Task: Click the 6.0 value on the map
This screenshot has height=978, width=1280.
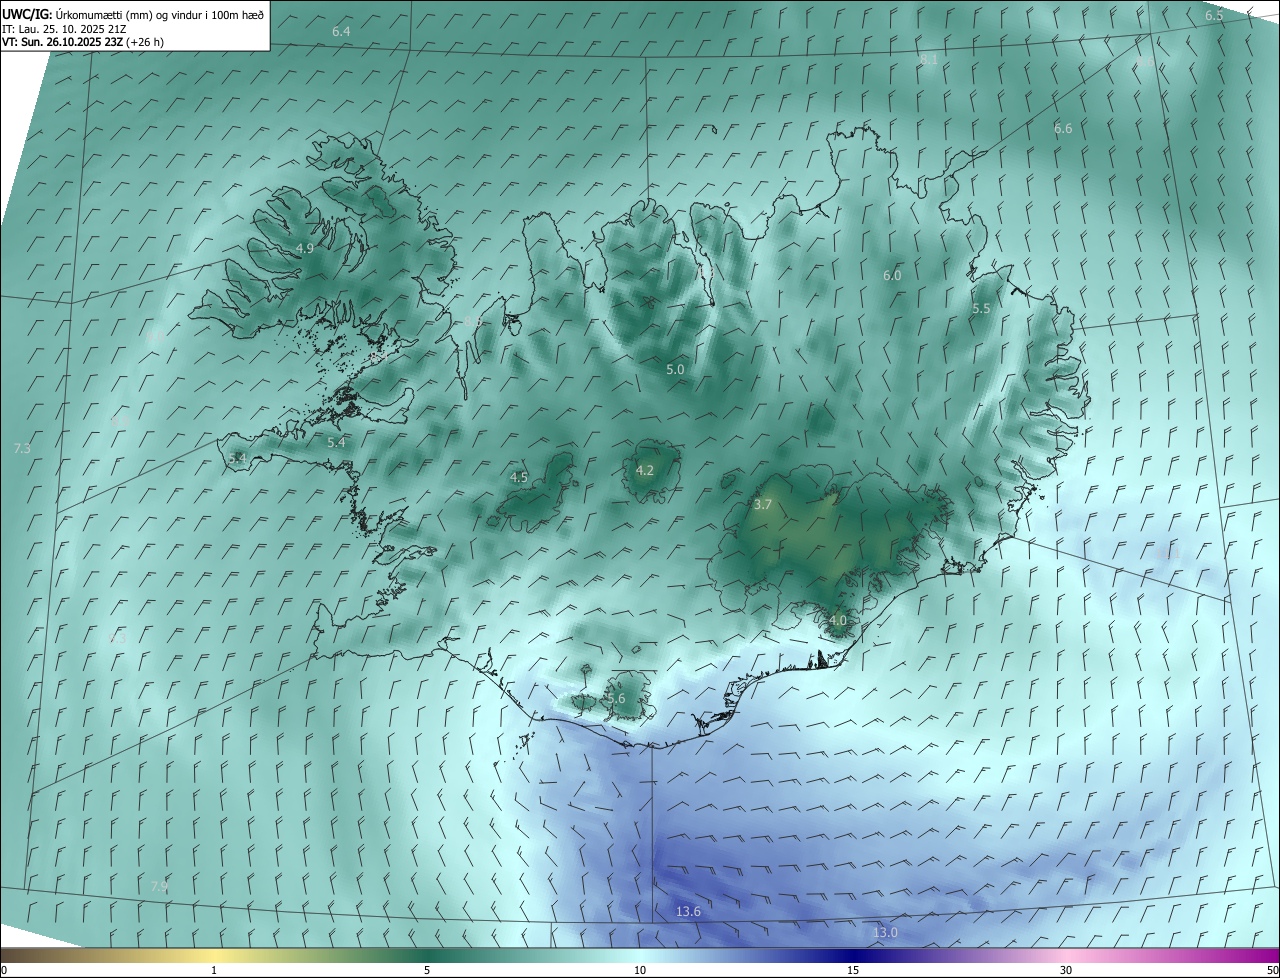Action: 892,275
